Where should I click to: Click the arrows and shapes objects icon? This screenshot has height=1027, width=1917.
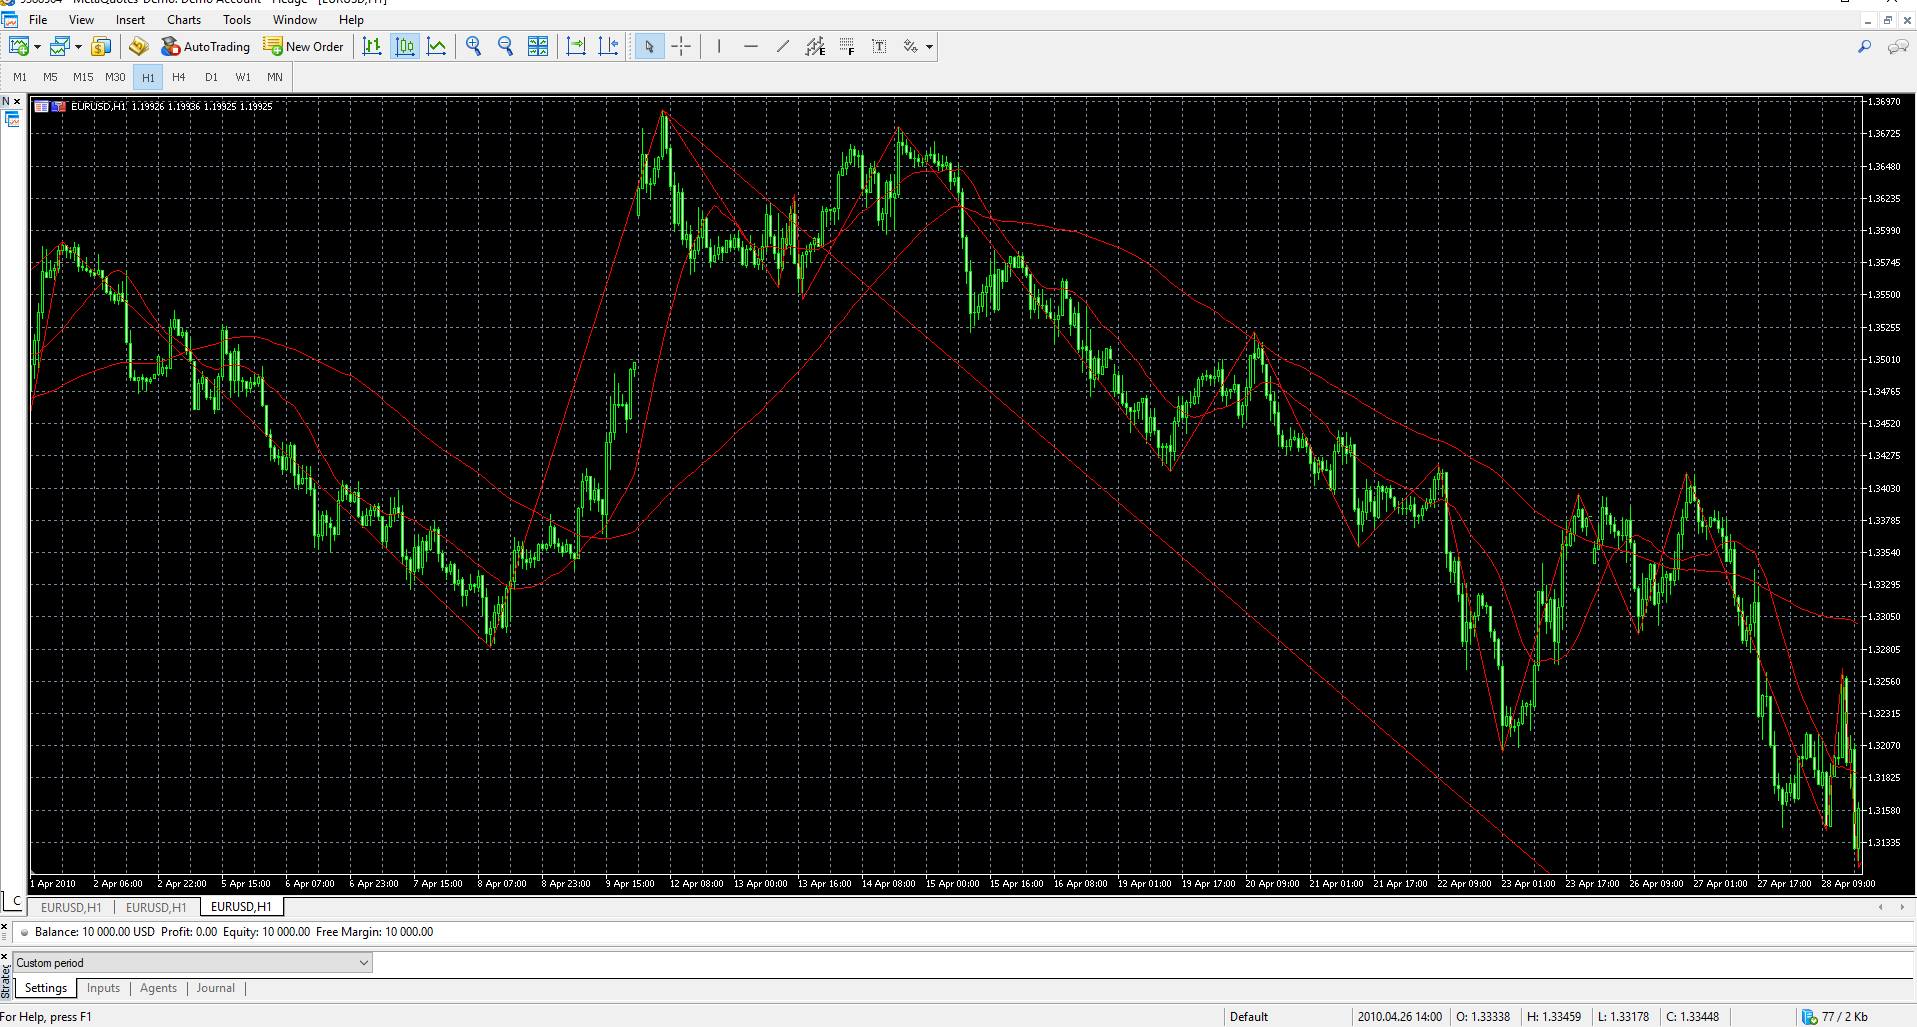[910, 46]
